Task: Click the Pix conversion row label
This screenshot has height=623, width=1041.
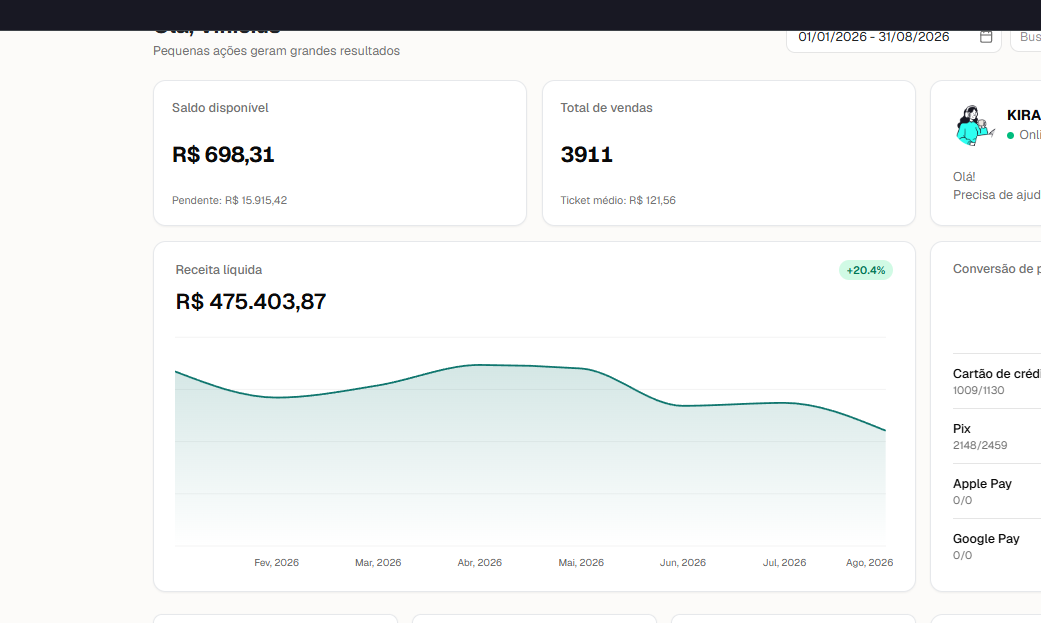Action: [961, 429]
